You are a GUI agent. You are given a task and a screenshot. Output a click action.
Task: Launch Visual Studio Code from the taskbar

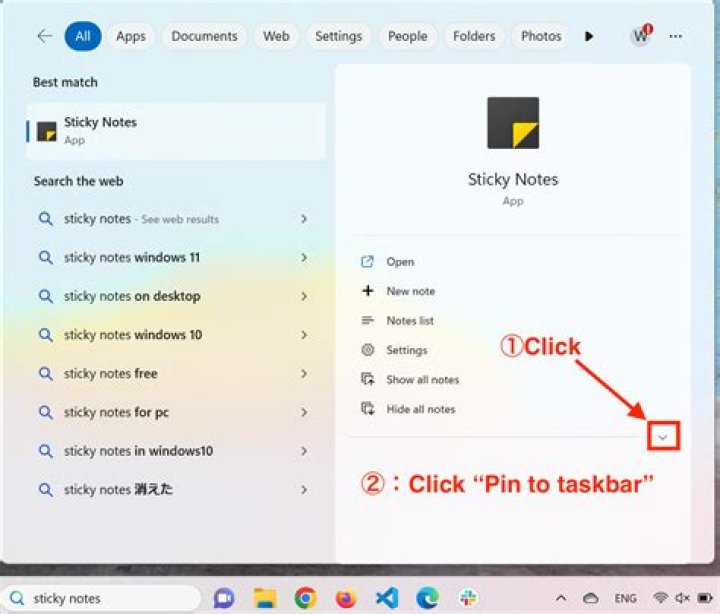tap(387, 598)
